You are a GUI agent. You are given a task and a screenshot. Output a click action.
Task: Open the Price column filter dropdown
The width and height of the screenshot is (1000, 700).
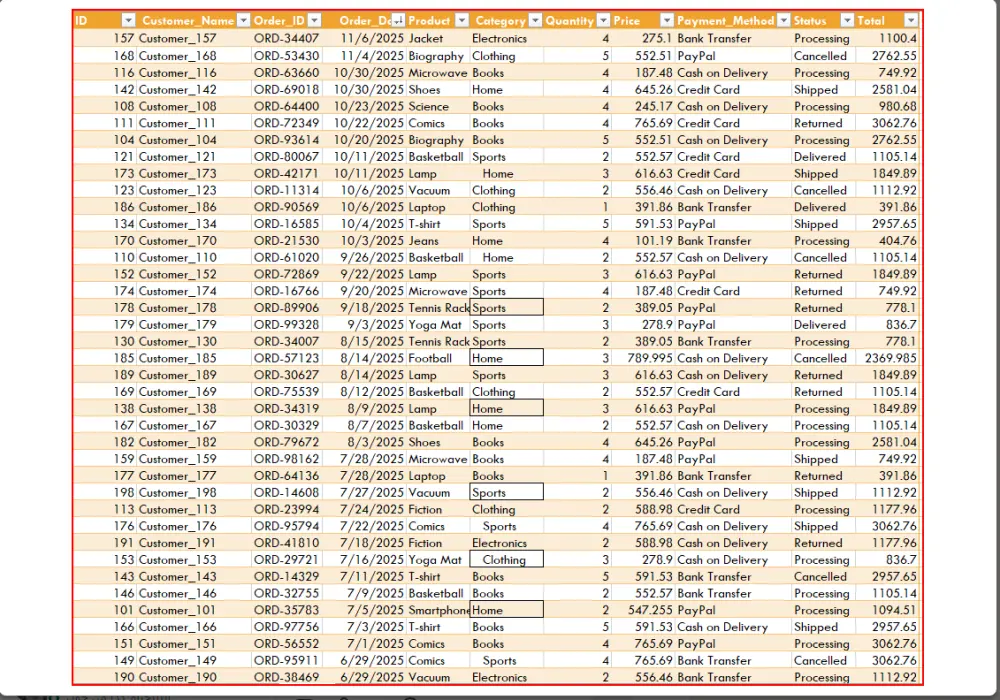coord(666,20)
